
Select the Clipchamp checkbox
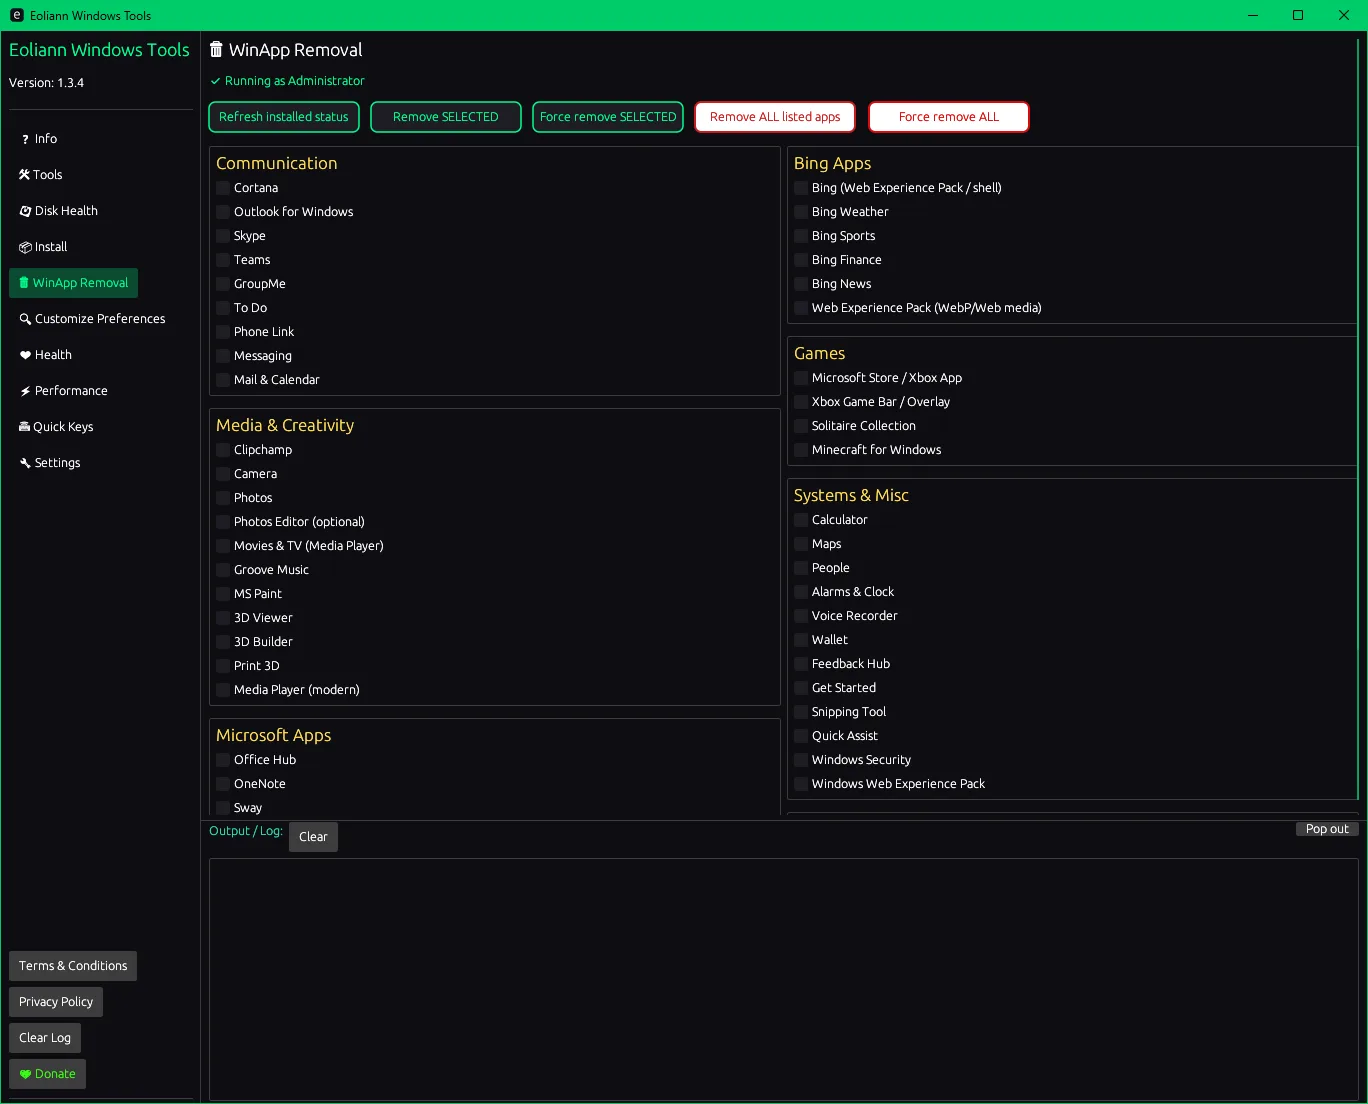[223, 450]
